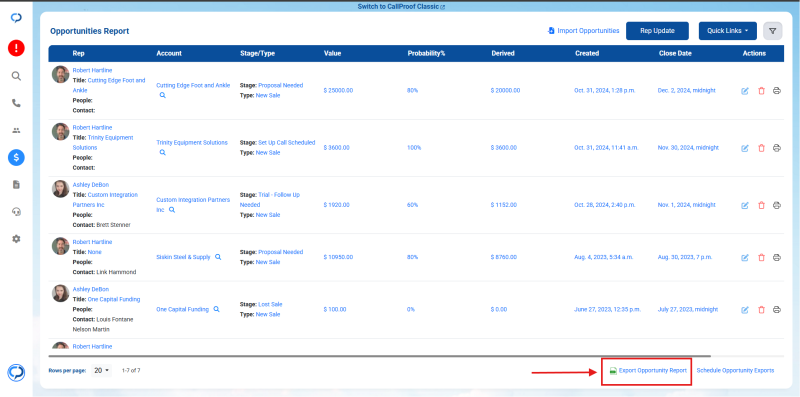Delete the Trinity Equipment Solutions opportunity

pos(761,148)
